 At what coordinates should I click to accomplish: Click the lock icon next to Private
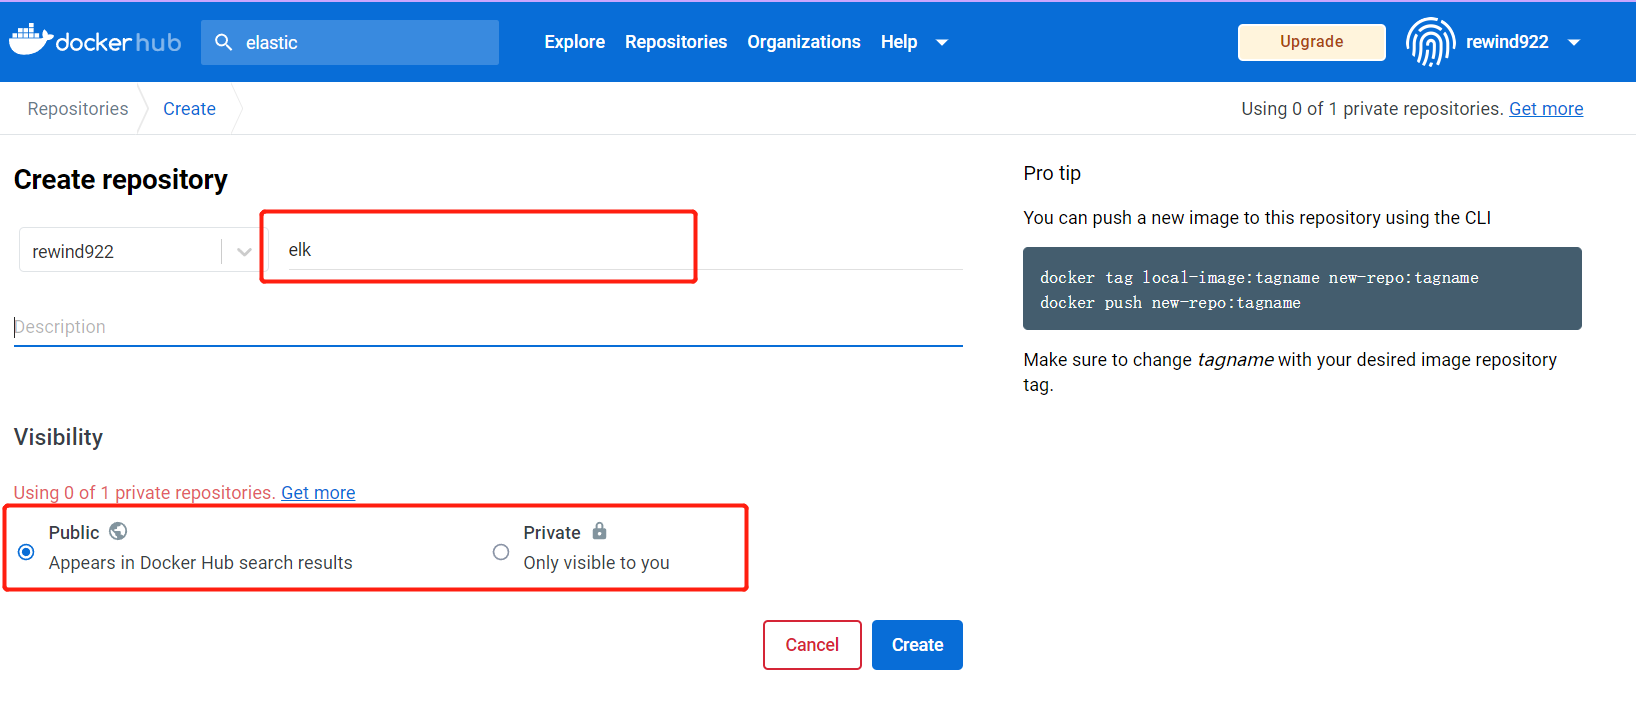click(599, 531)
